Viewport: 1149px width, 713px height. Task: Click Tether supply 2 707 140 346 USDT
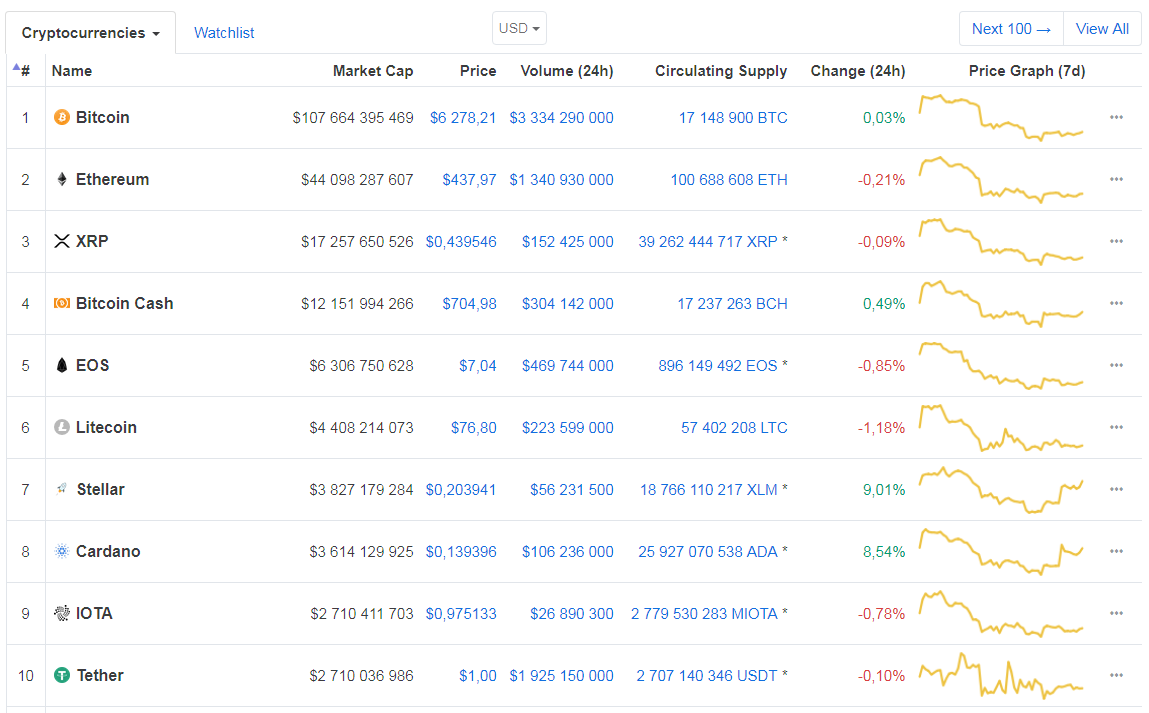point(706,675)
